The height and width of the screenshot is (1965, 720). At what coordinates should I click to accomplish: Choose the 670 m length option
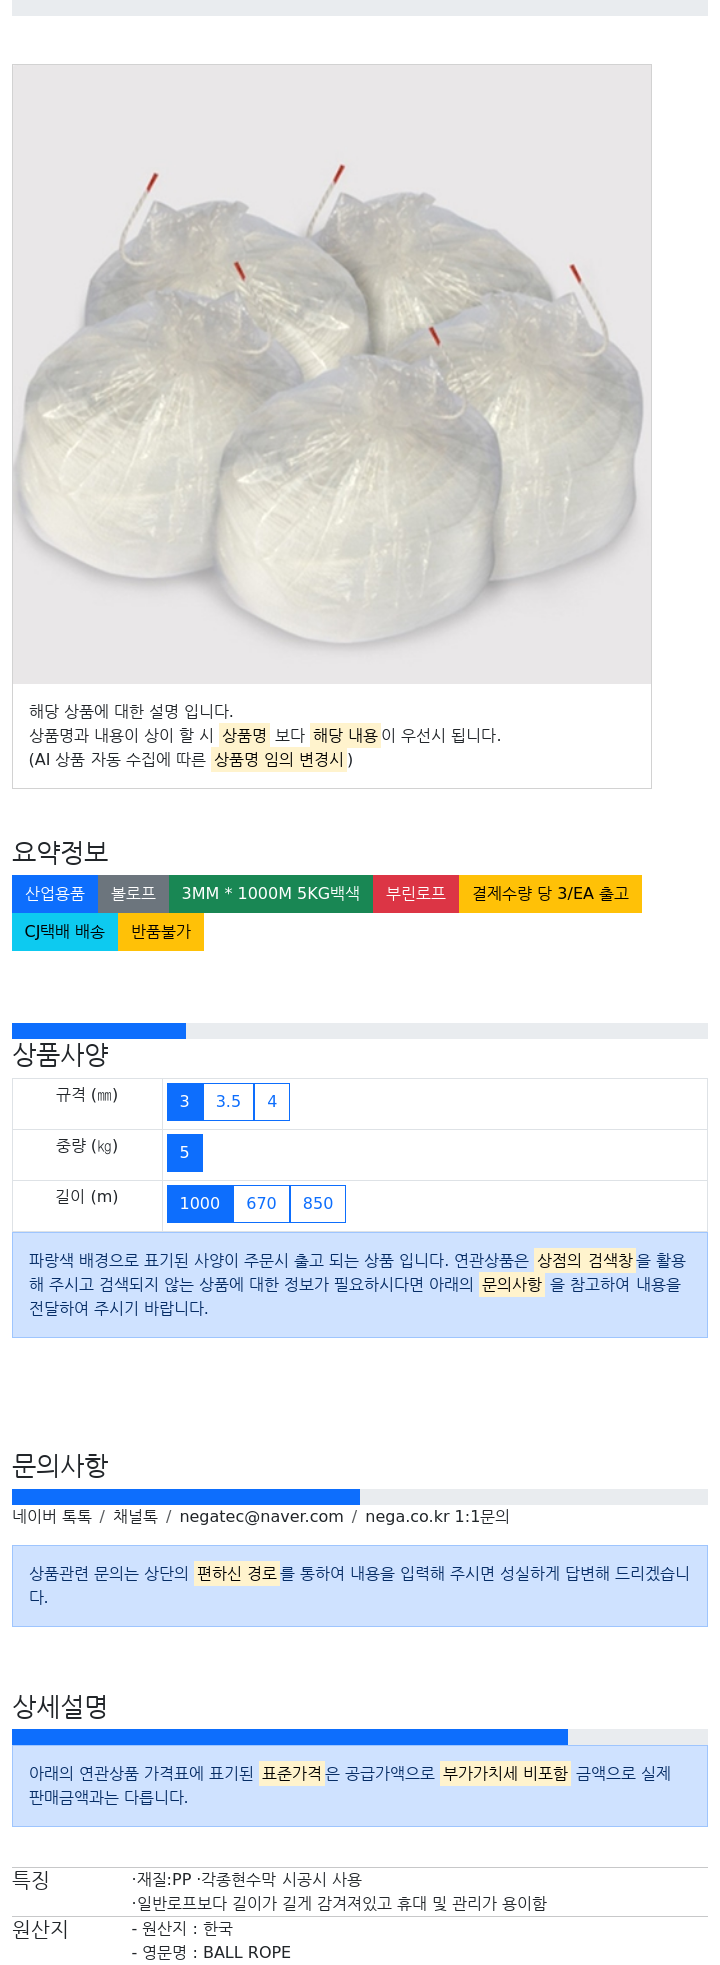pyautogui.click(x=261, y=1204)
